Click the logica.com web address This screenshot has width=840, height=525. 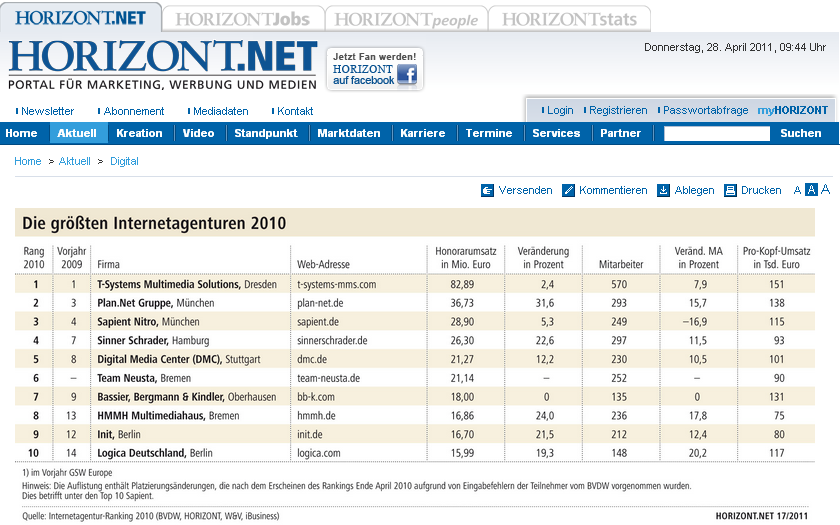point(319,453)
